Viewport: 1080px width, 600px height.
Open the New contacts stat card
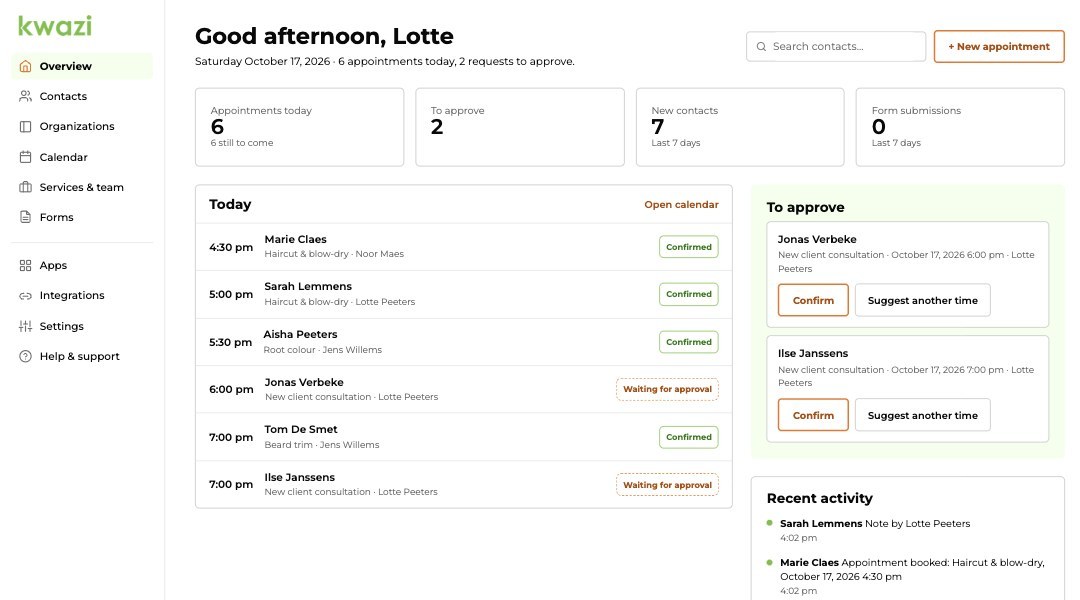tap(740, 127)
